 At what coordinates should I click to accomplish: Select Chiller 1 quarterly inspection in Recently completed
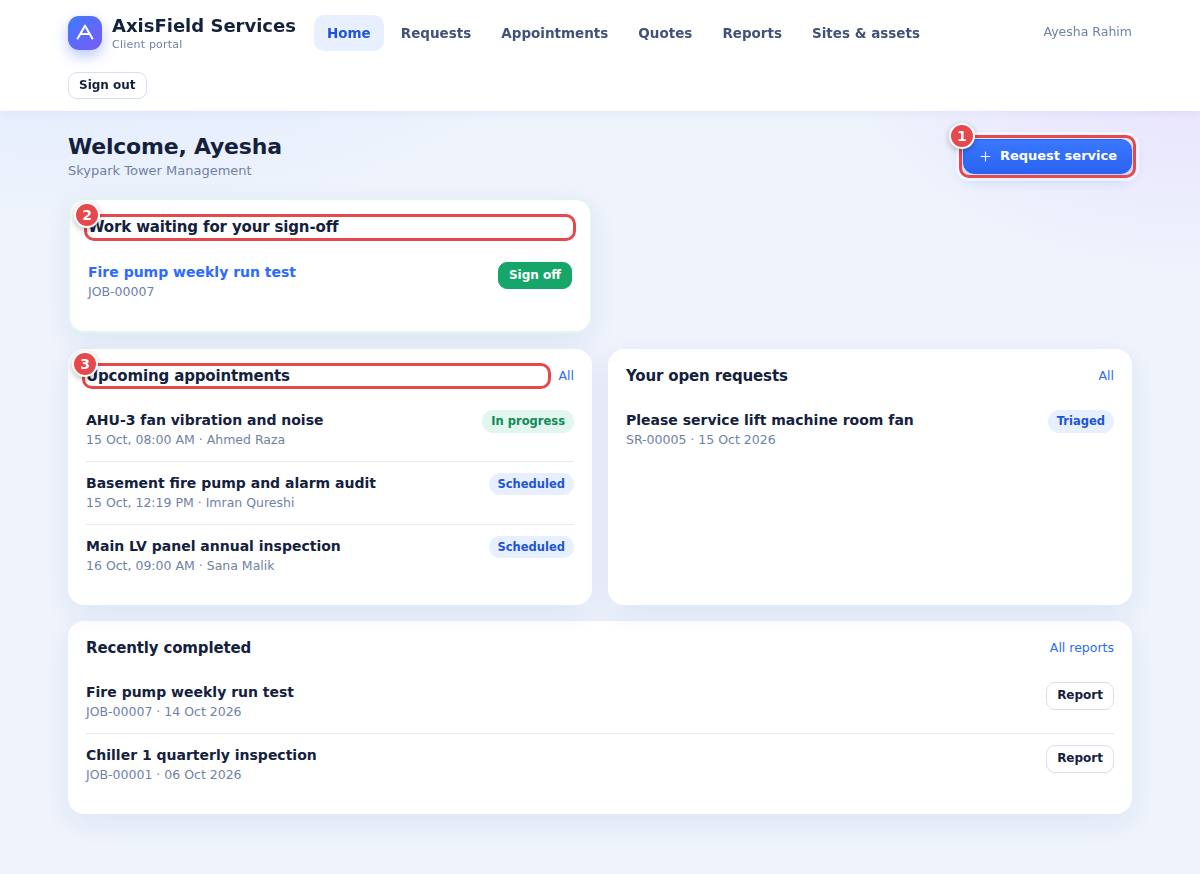(x=201, y=755)
